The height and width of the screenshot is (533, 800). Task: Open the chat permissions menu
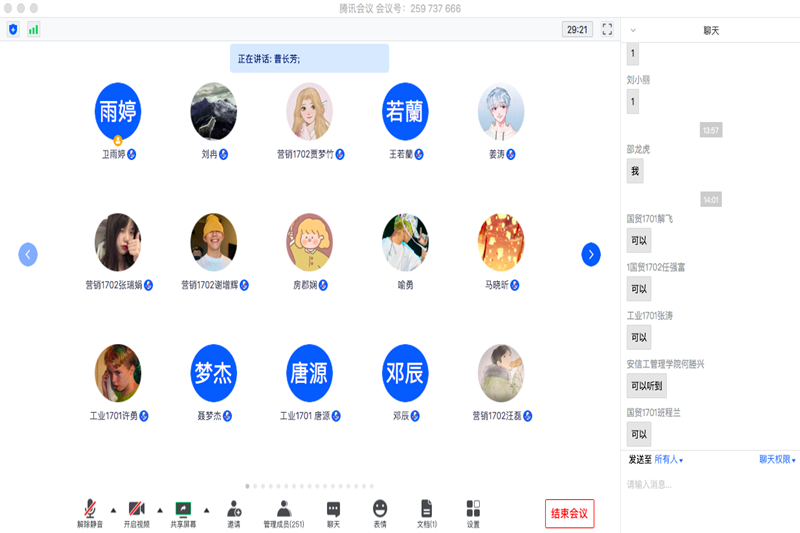777,460
